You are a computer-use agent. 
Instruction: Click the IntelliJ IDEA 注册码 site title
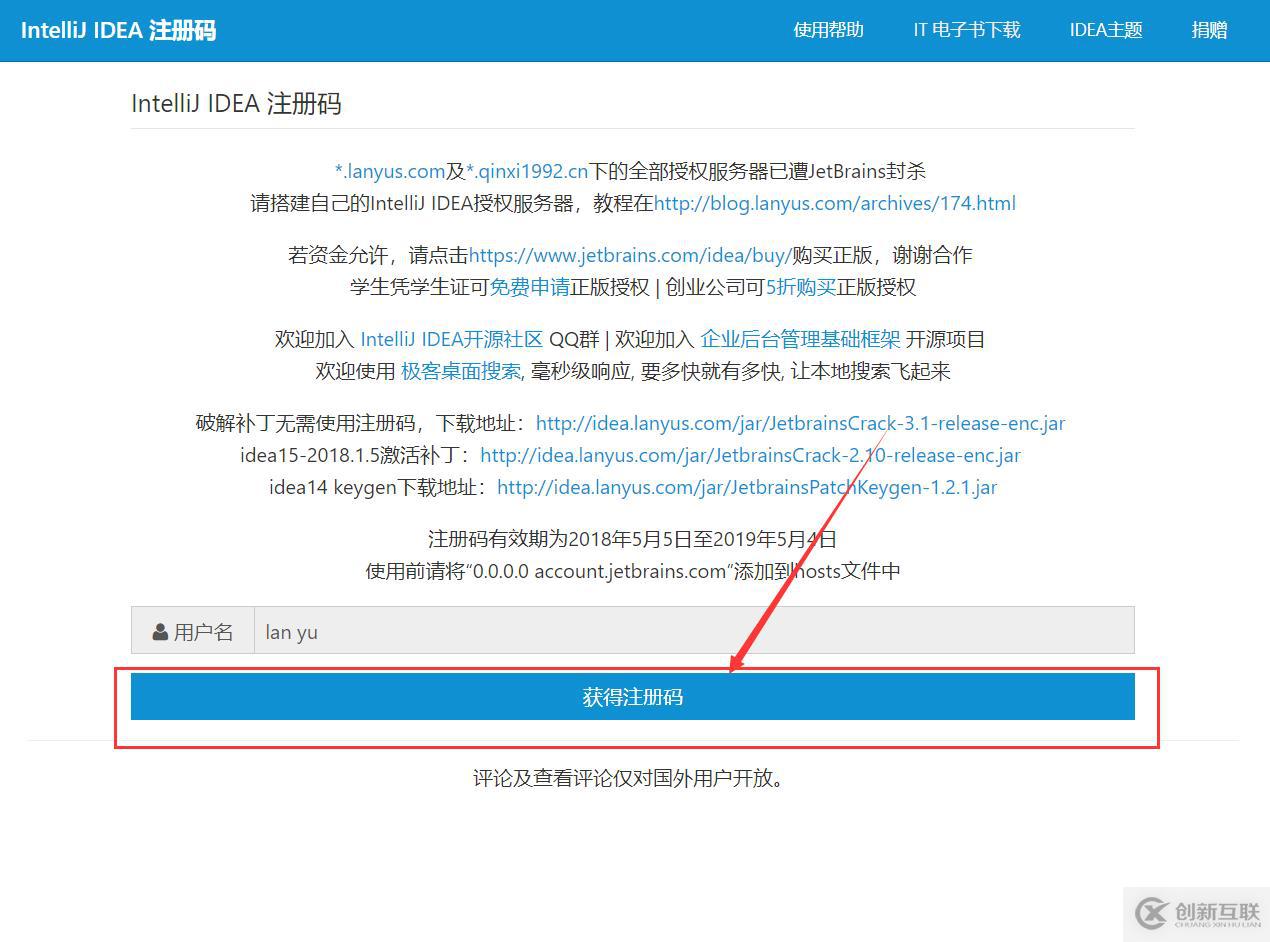[x=118, y=30]
